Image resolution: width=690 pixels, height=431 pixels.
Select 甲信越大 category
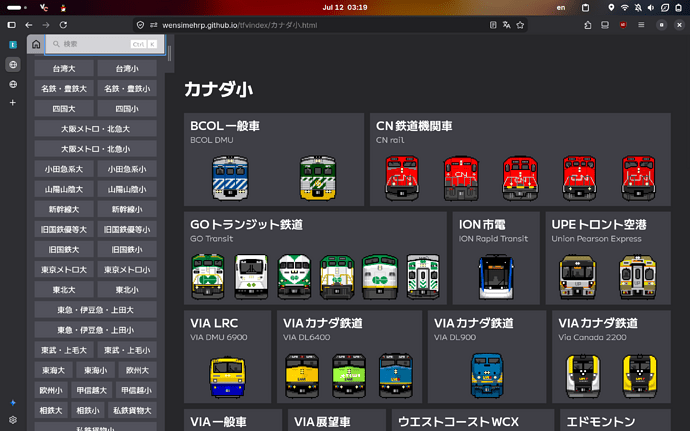[x=92, y=390]
